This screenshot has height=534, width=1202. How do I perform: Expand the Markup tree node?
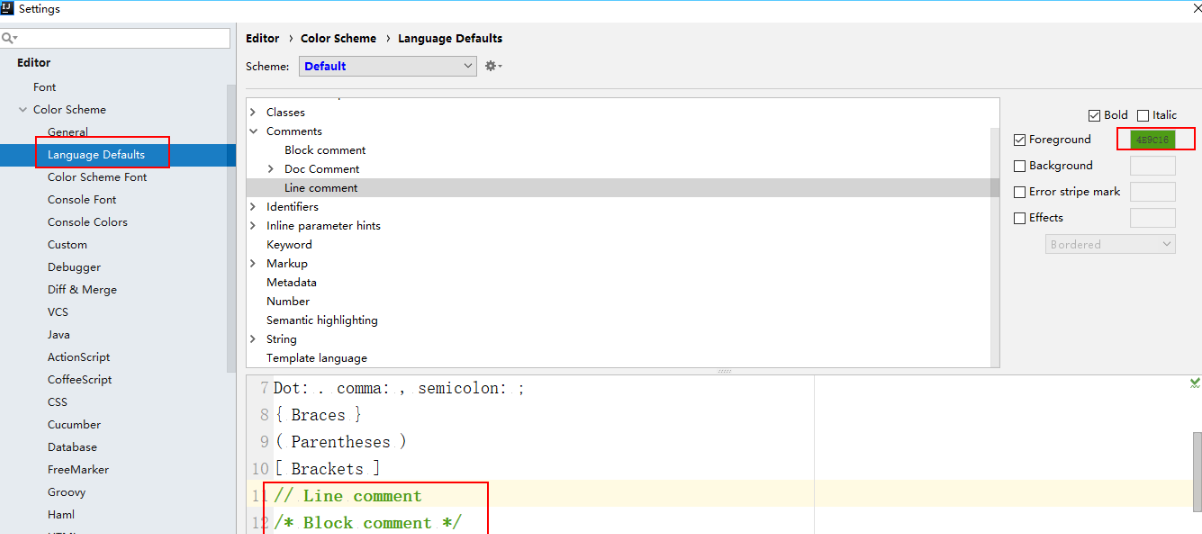253,264
